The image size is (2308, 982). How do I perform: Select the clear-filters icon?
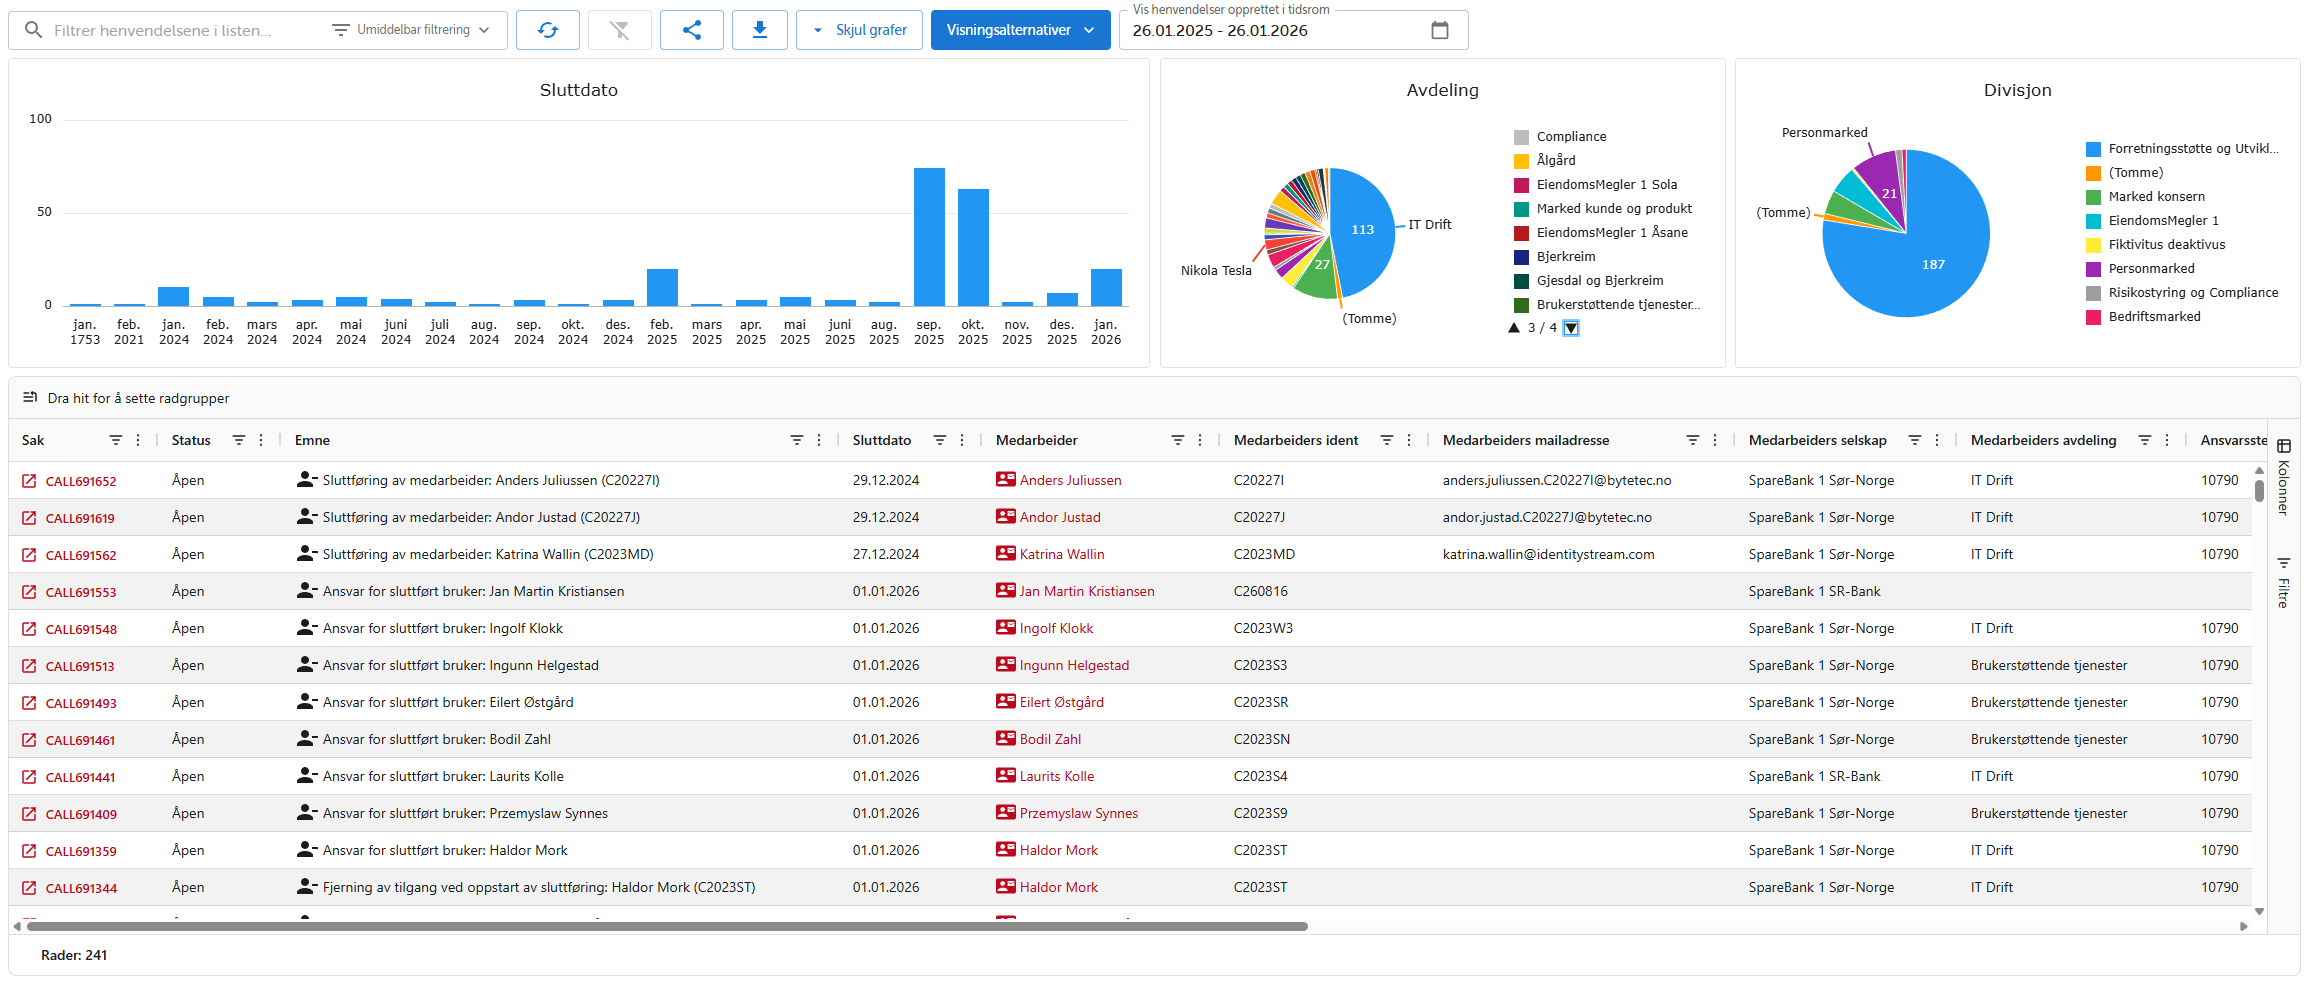pos(619,29)
